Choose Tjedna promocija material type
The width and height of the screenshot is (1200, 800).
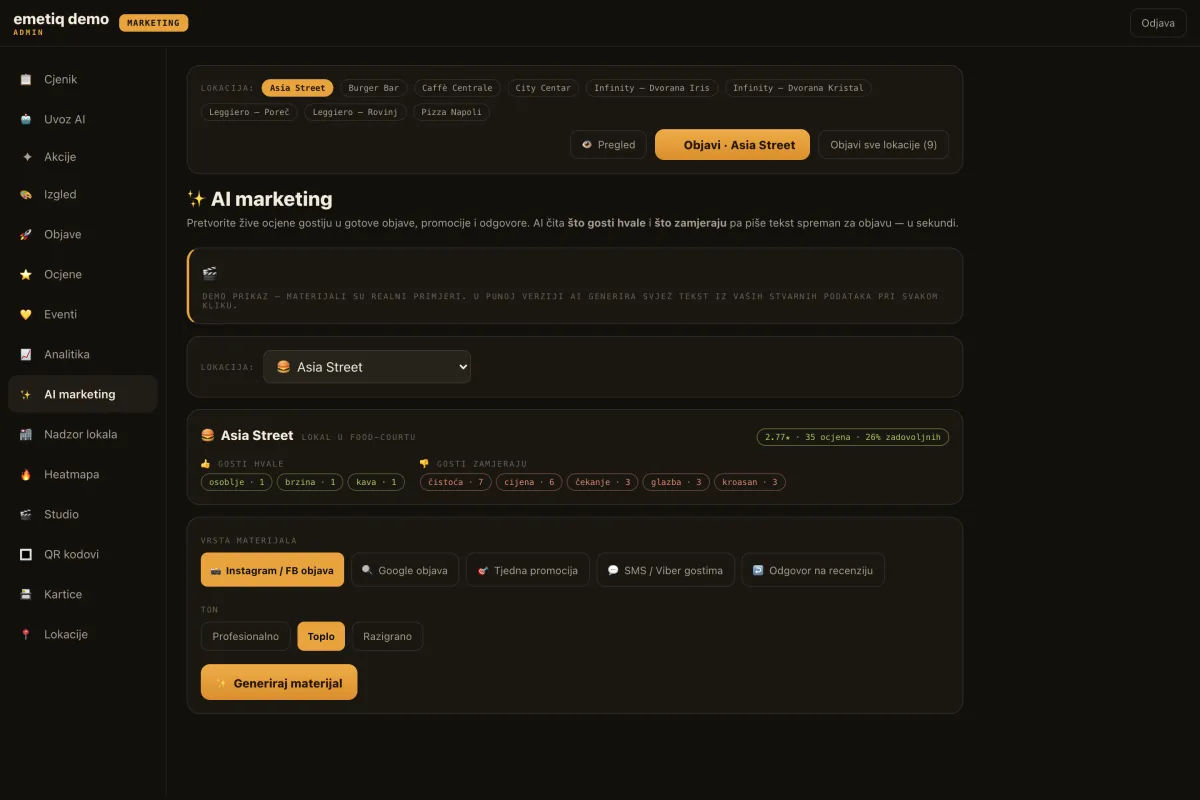(528, 570)
